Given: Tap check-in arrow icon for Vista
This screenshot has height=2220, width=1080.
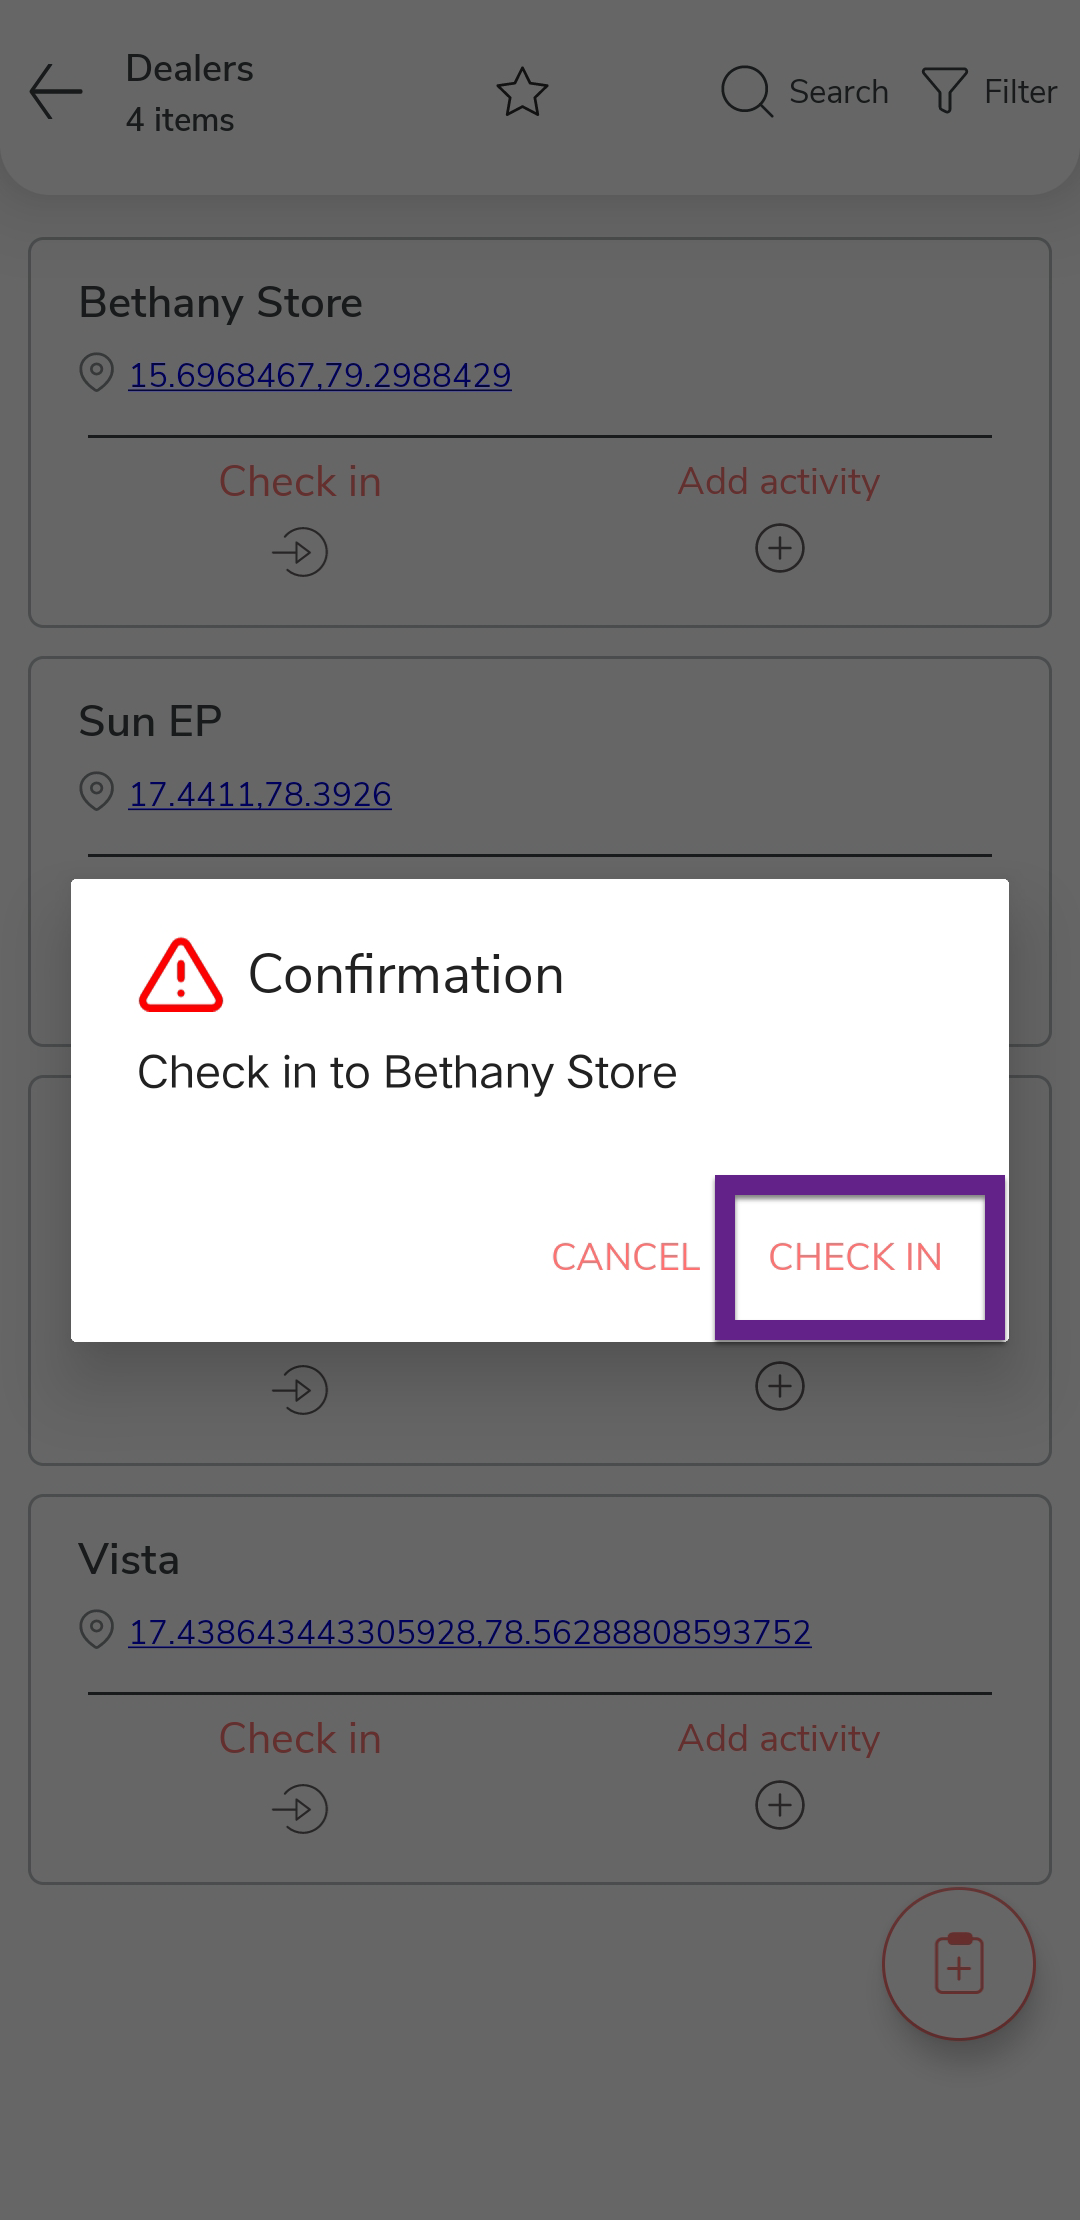Looking at the screenshot, I should [x=300, y=1809].
